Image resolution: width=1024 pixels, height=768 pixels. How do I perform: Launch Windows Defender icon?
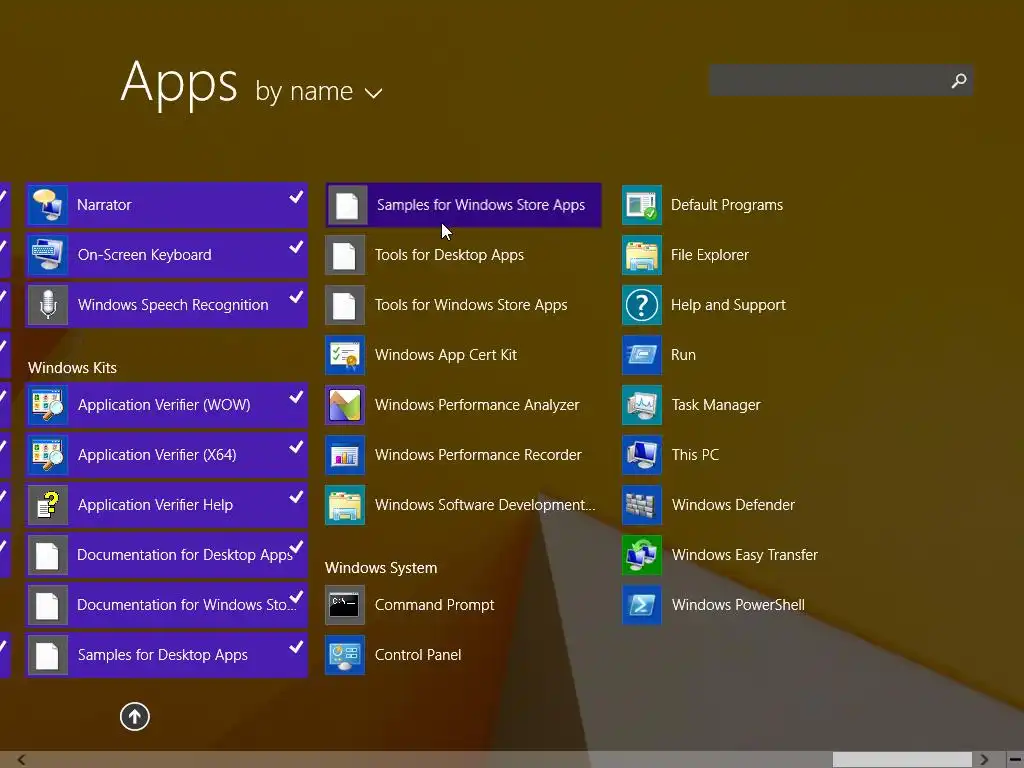642,505
